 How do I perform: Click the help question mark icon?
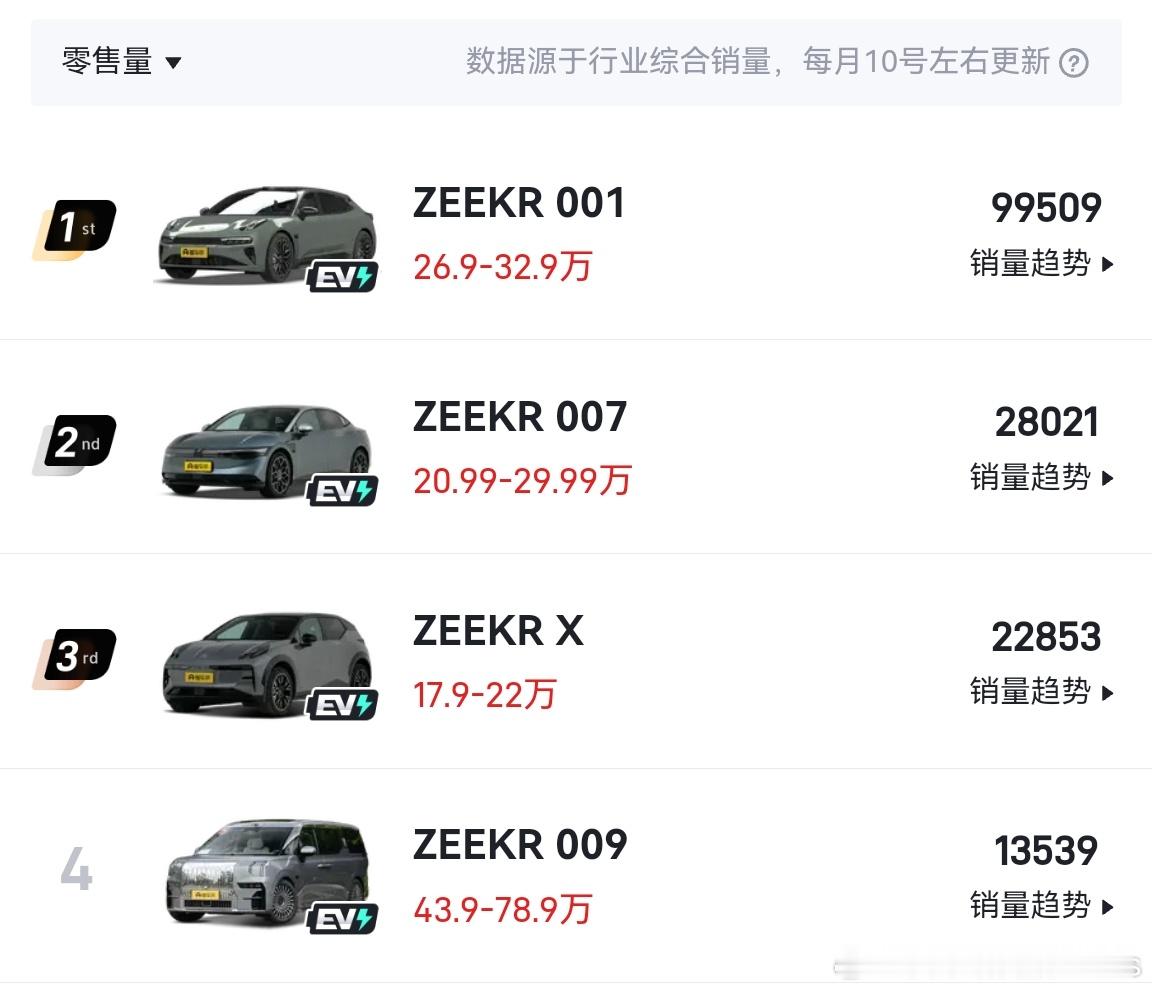(x=1073, y=62)
